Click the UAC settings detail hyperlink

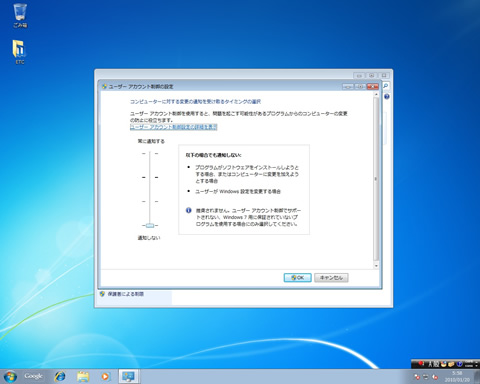tap(174, 127)
